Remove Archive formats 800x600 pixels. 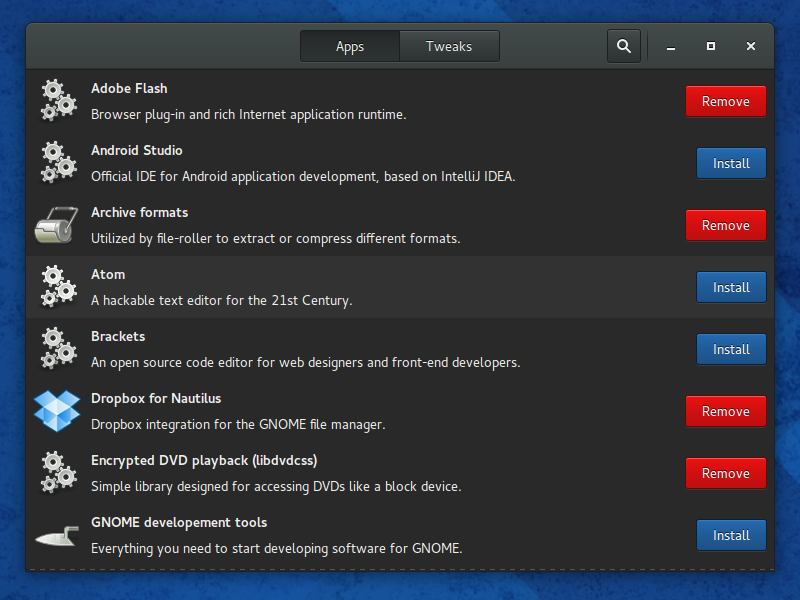[x=726, y=225]
